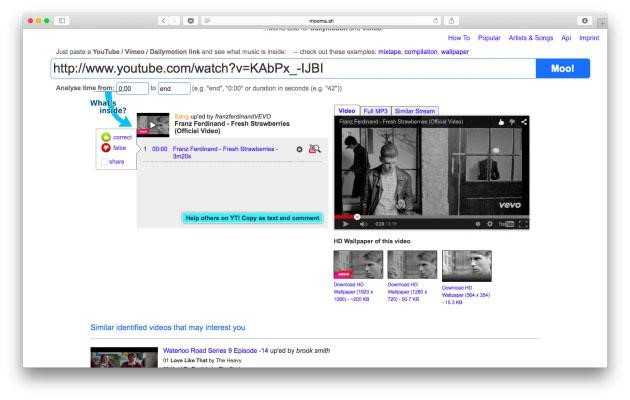
Task: Go back with Safari back arrow
Action: 163,20
